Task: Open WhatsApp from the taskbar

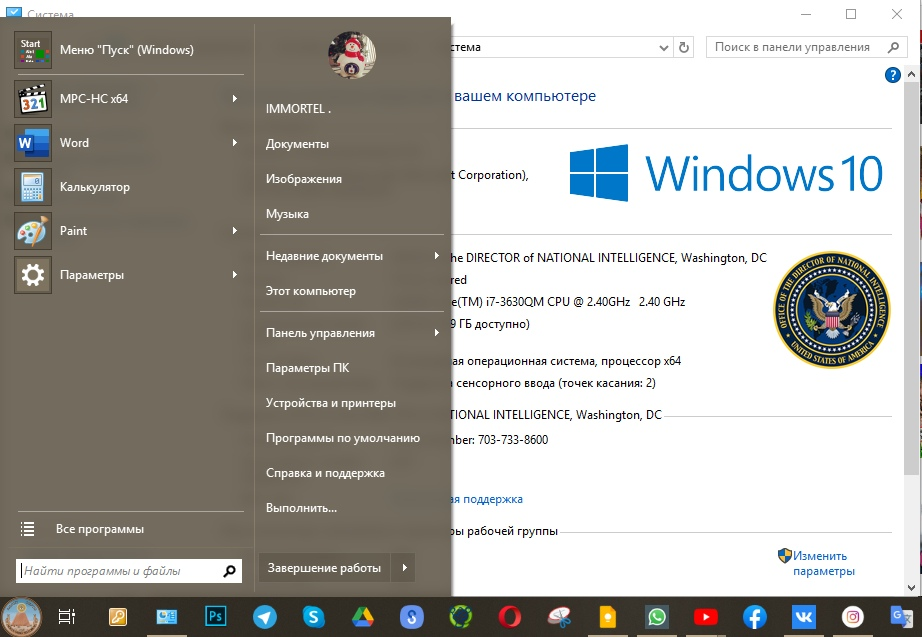Action: coord(657,617)
